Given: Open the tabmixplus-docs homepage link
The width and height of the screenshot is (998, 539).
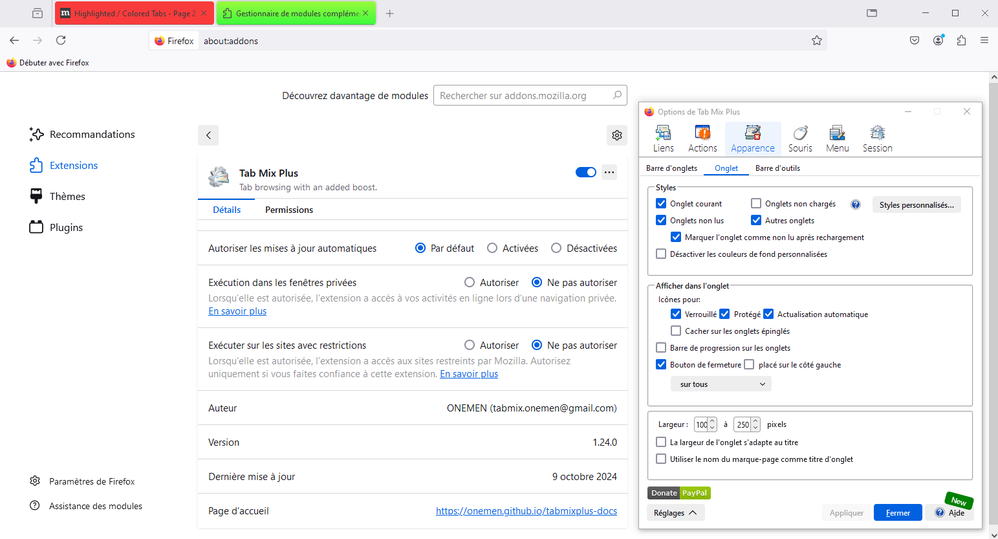Looking at the screenshot, I should [526, 510].
